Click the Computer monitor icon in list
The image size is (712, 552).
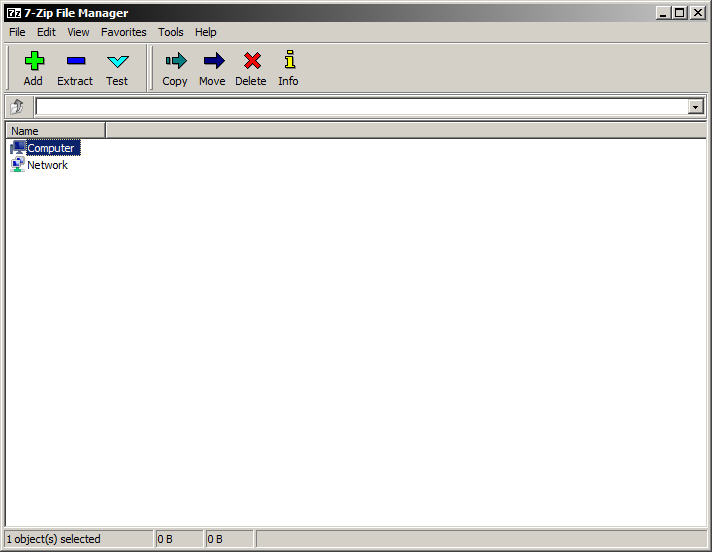[x=18, y=148]
